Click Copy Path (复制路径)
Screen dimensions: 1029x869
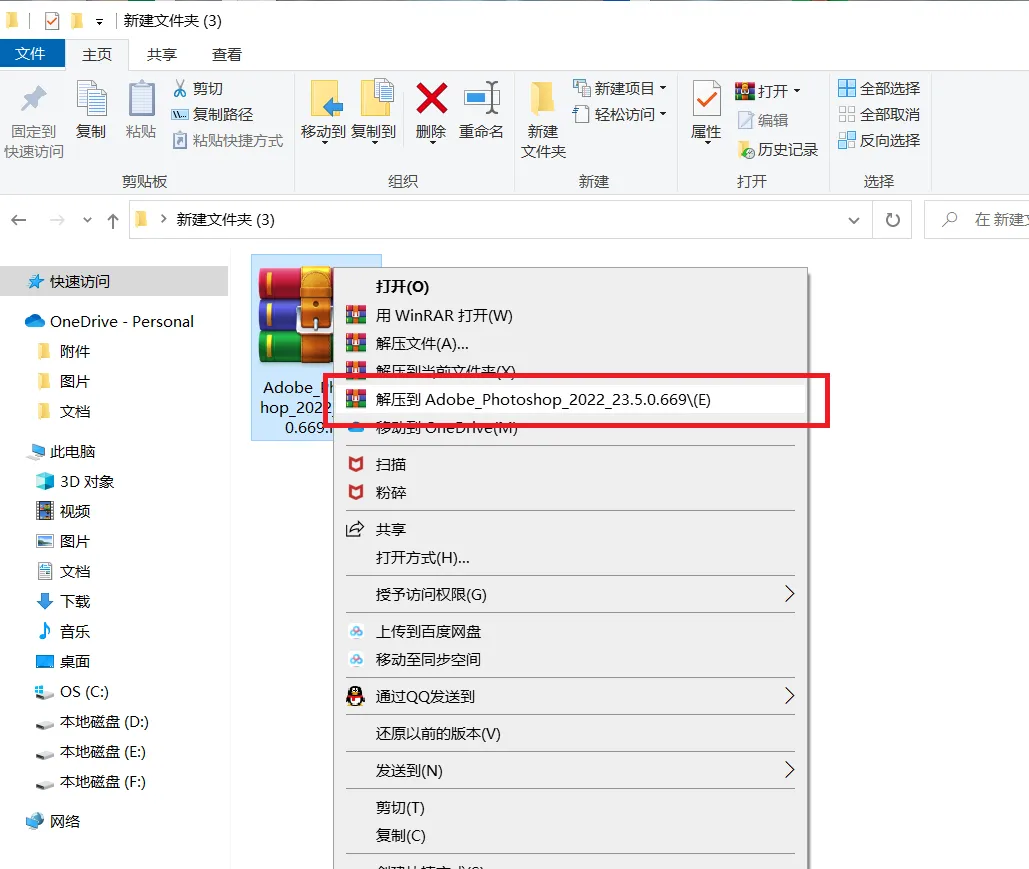coord(212,114)
